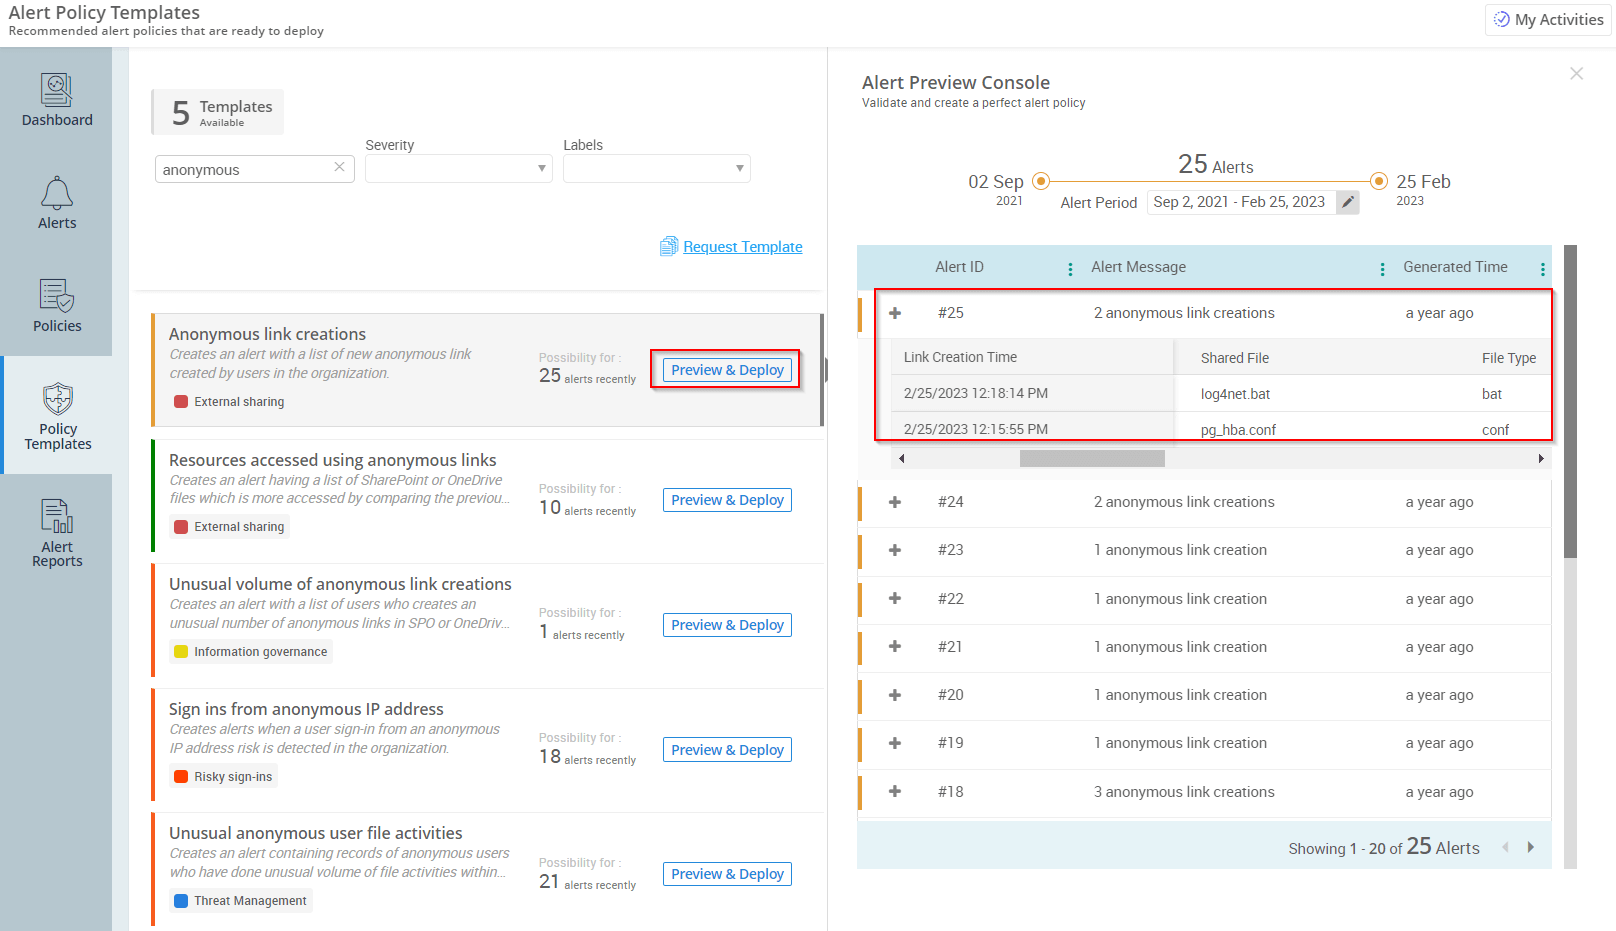Click Preview & Deploy for Anonymous link creations
The height and width of the screenshot is (931, 1616).
pyautogui.click(x=726, y=369)
